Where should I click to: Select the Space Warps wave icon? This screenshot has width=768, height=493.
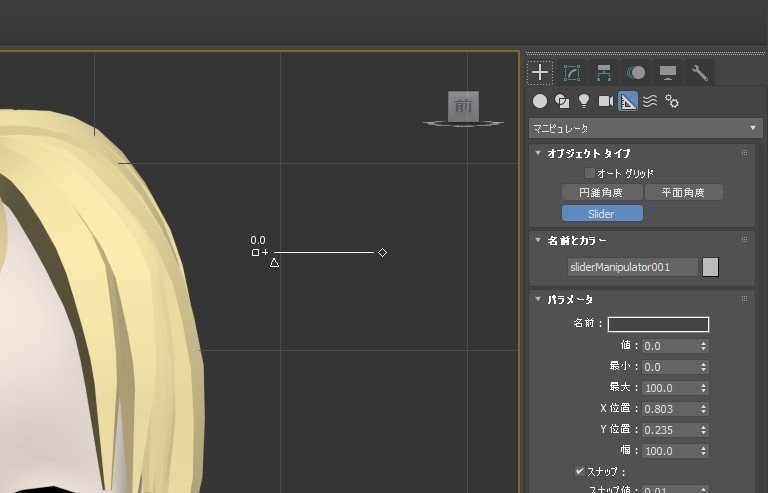click(x=650, y=101)
